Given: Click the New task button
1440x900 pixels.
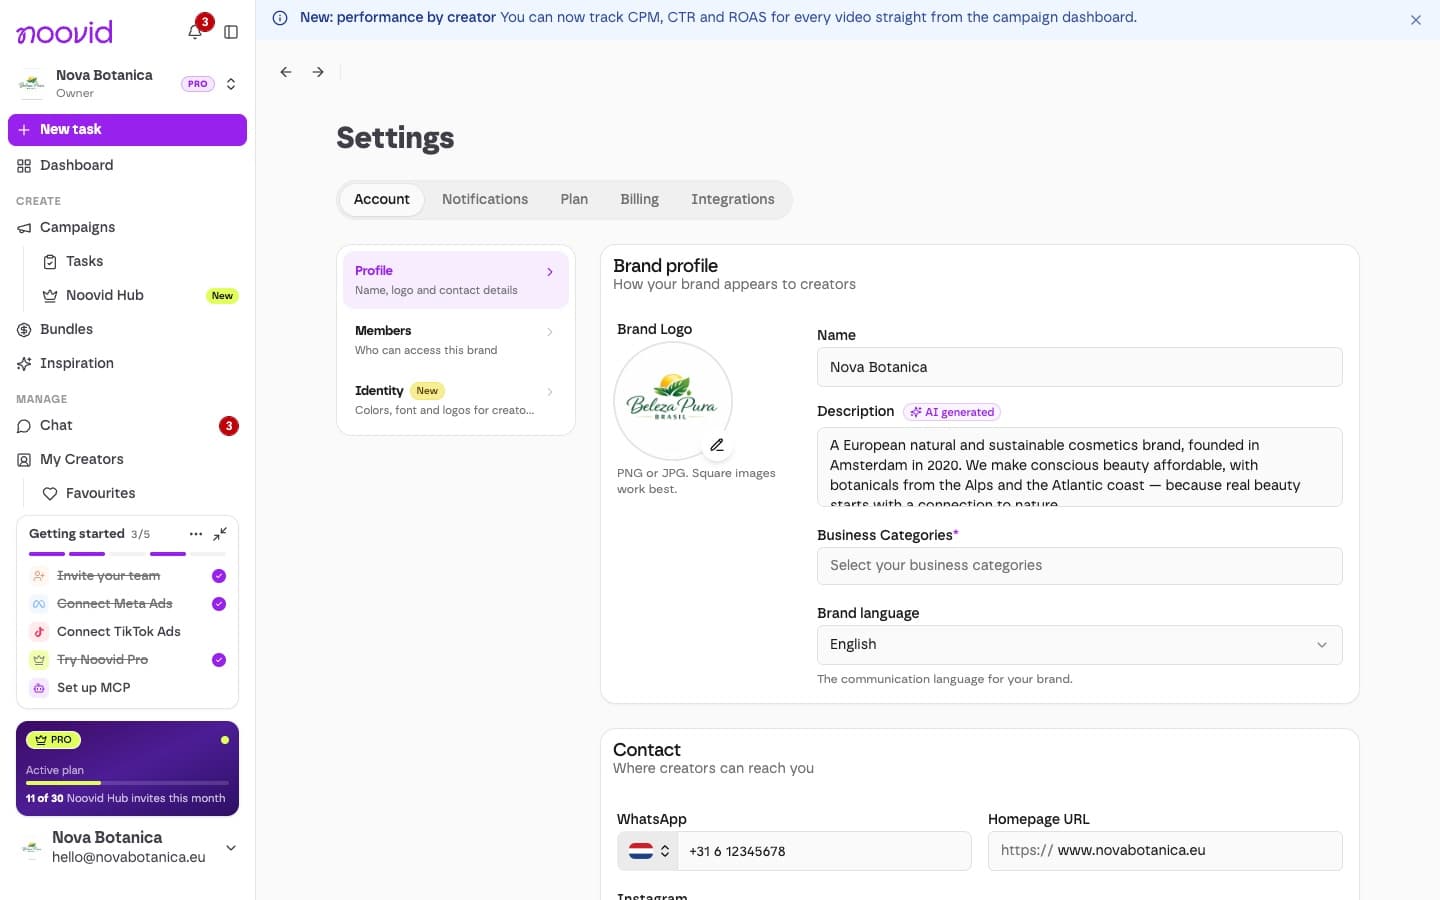Looking at the screenshot, I should pyautogui.click(x=127, y=130).
